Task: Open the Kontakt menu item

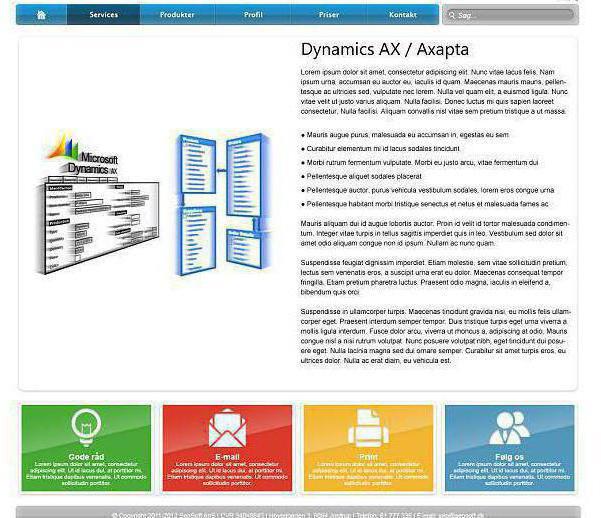Action: 402,15
